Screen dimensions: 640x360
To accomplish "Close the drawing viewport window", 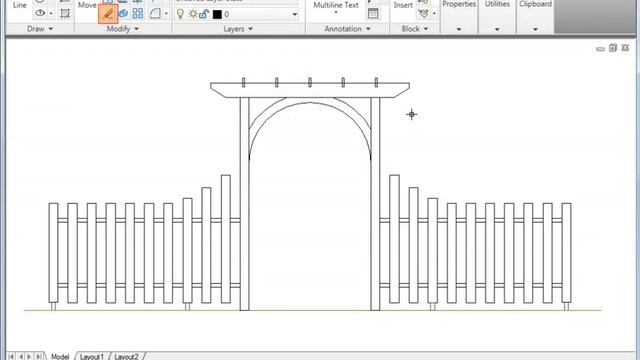I will pyautogui.click(x=625, y=48).
